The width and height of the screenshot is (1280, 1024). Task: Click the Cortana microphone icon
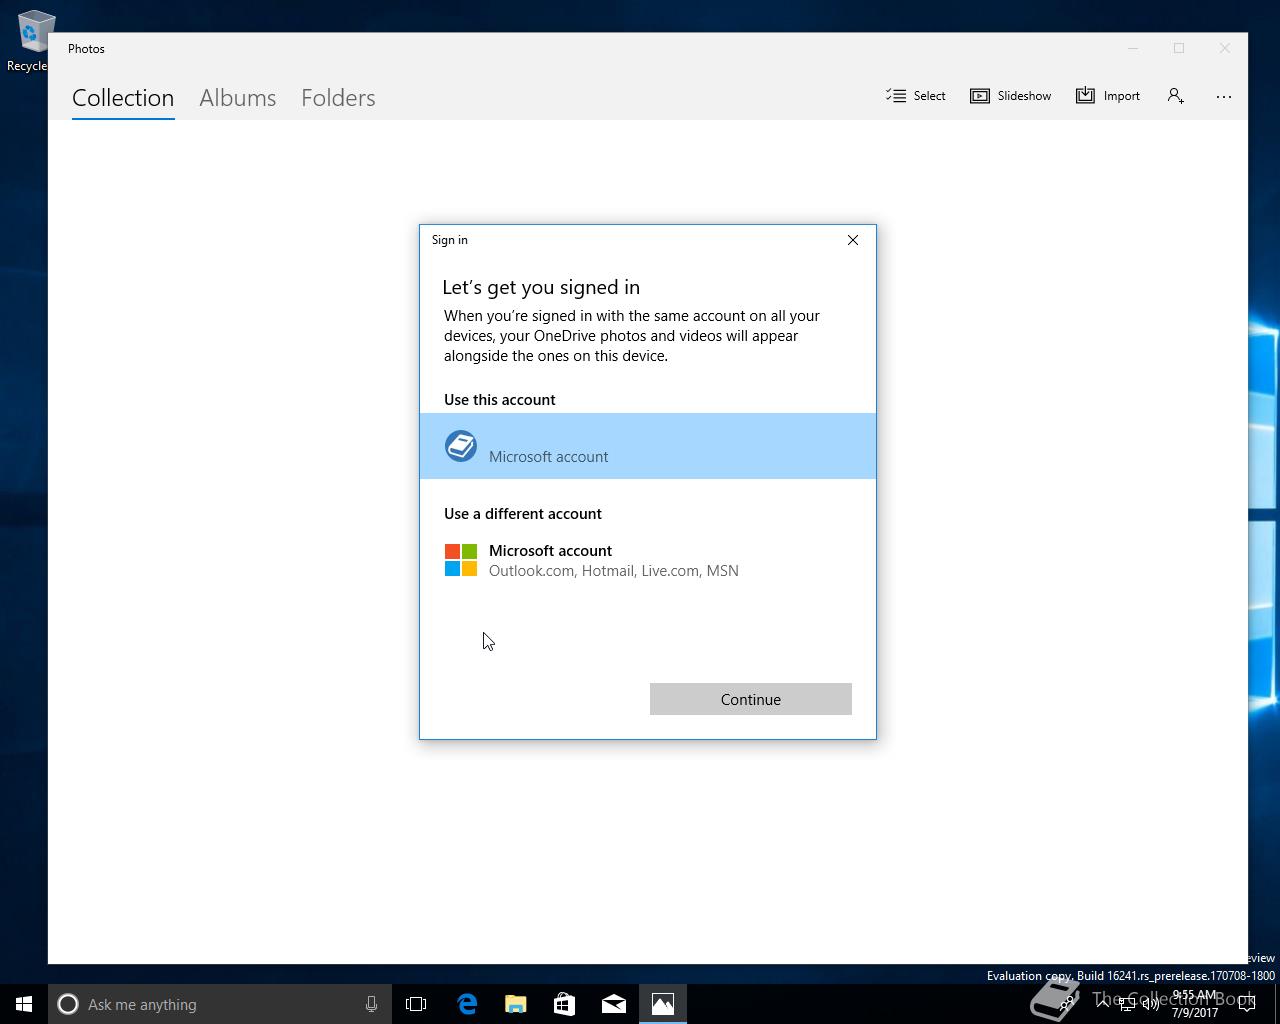pos(371,1004)
